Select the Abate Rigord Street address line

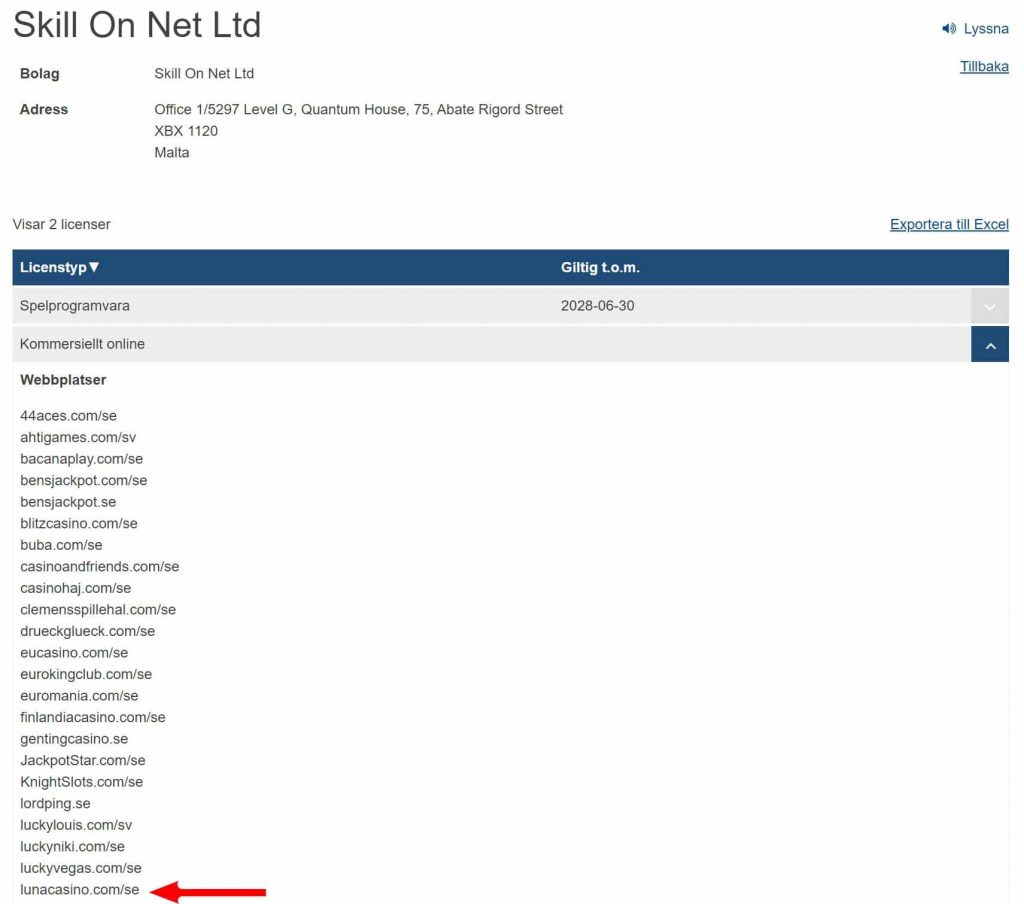359,109
